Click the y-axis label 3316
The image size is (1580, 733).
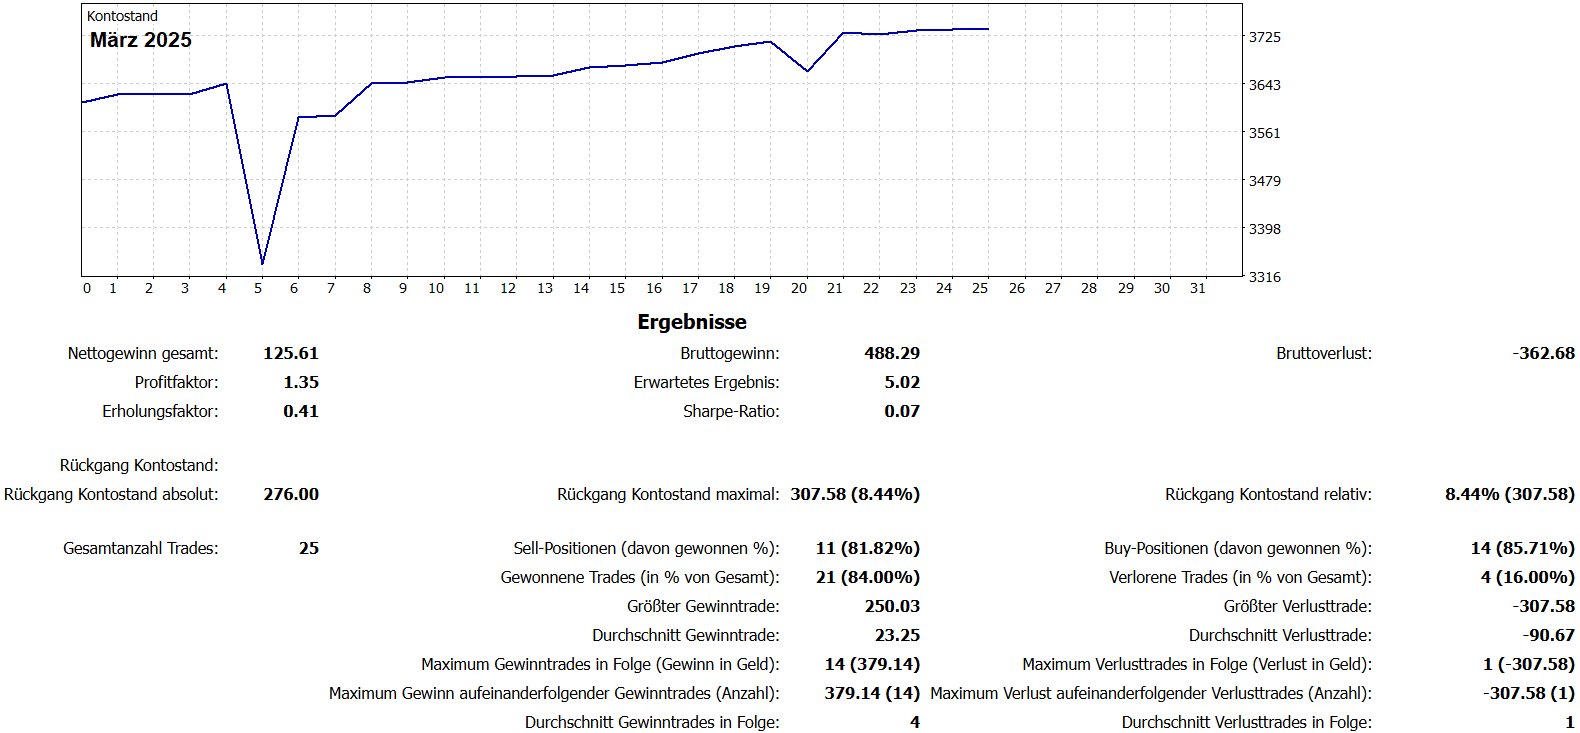(1265, 277)
